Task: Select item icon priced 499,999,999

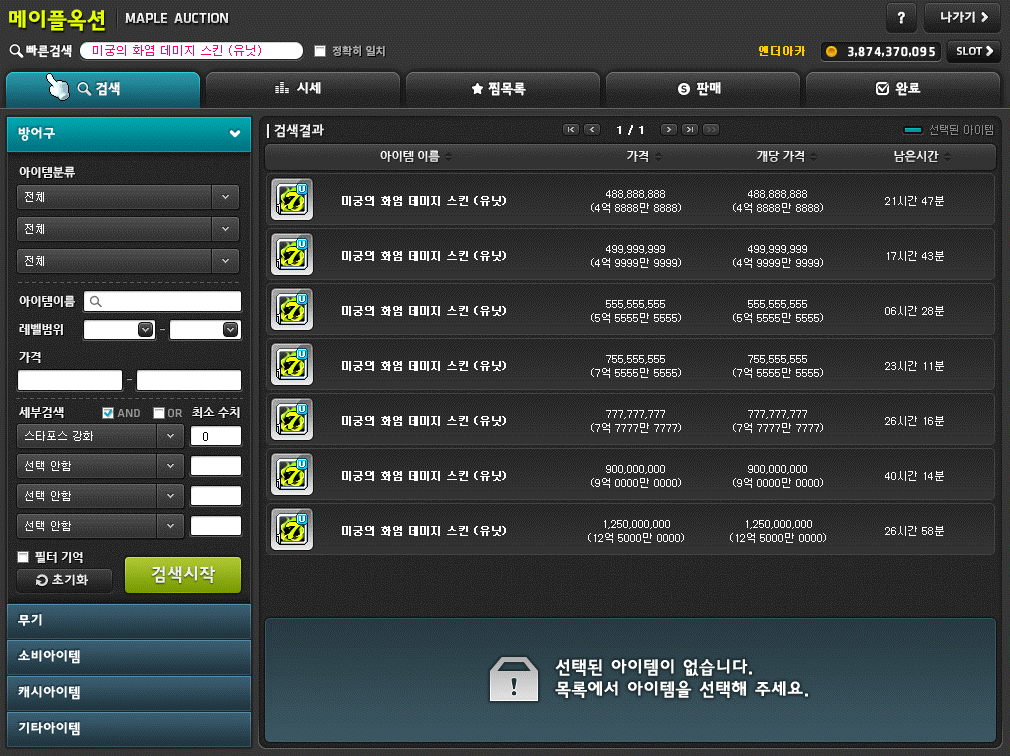Action: (292, 254)
